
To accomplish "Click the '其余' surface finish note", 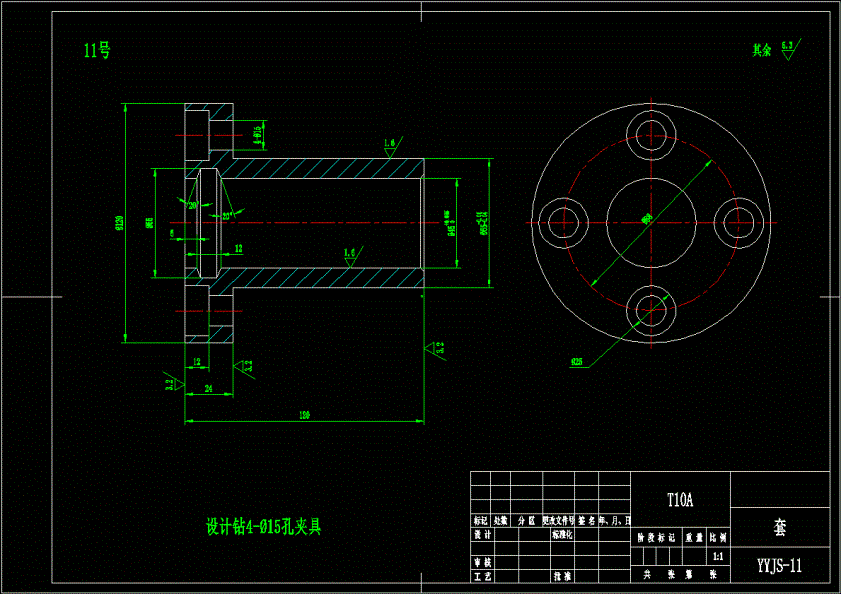I will 762,50.
